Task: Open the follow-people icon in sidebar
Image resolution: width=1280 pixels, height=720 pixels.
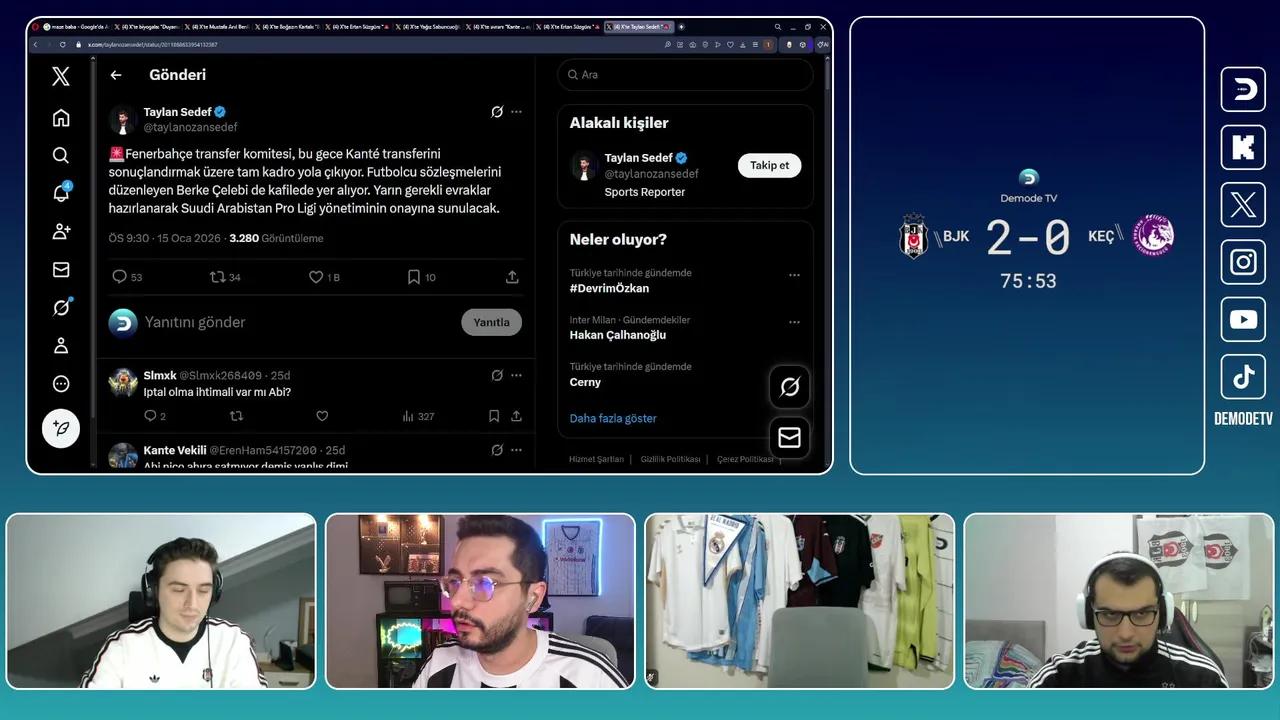Action: [x=61, y=231]
